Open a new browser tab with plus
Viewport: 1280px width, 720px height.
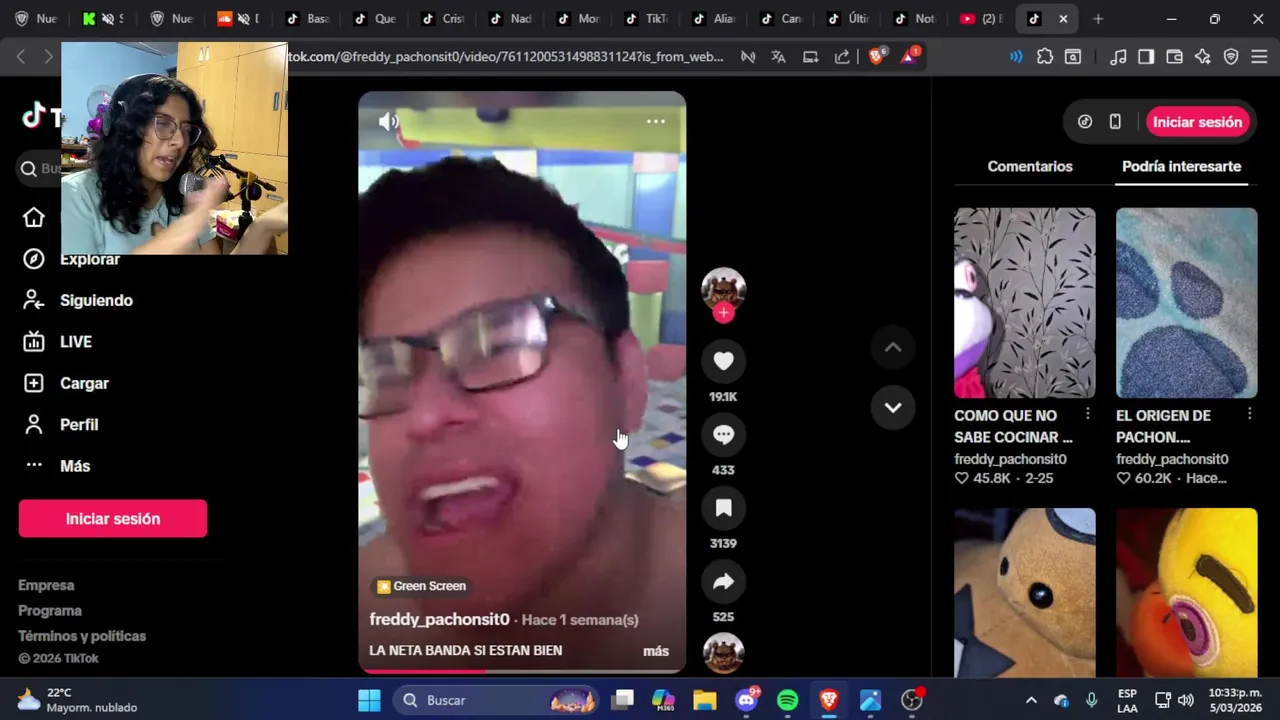coord(1098,19)
